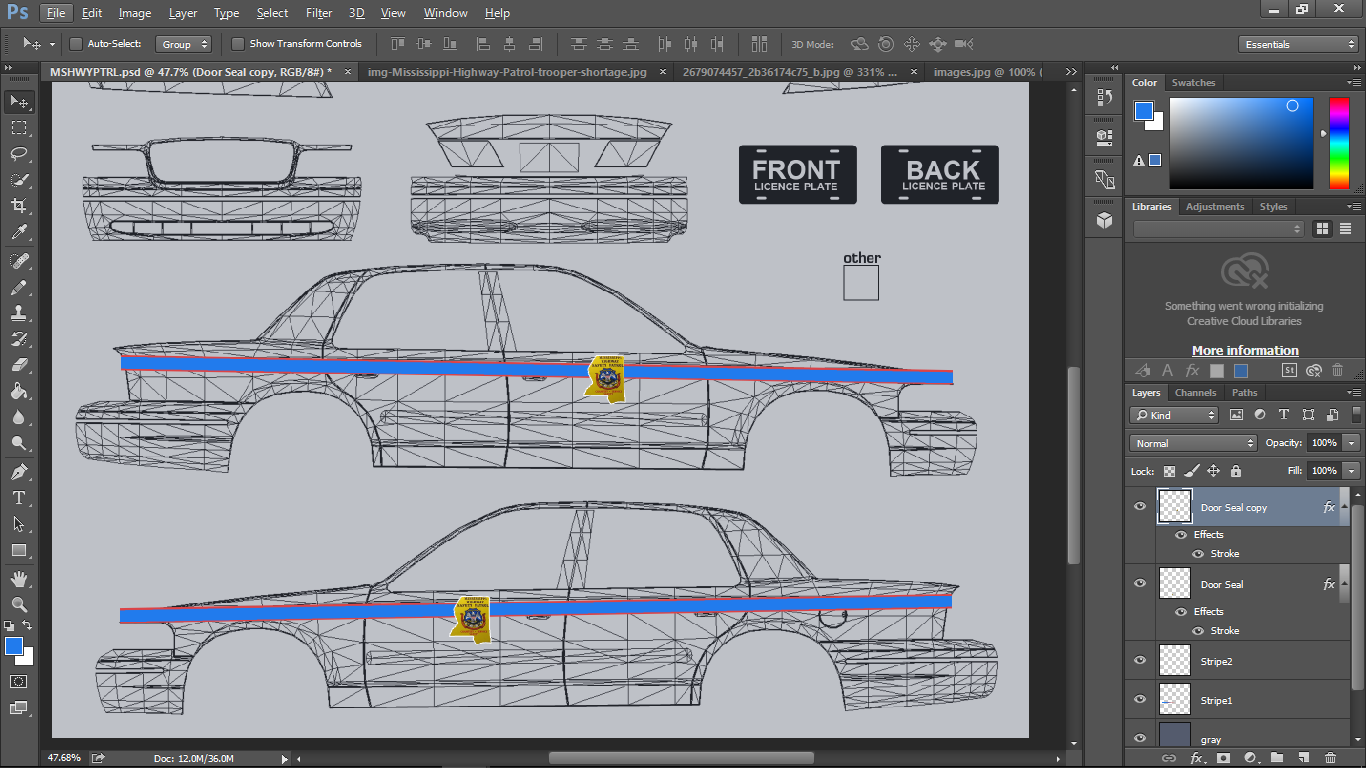Hide the Stripe2 layer
The image size is (1366, 768).
[1140, 660]
